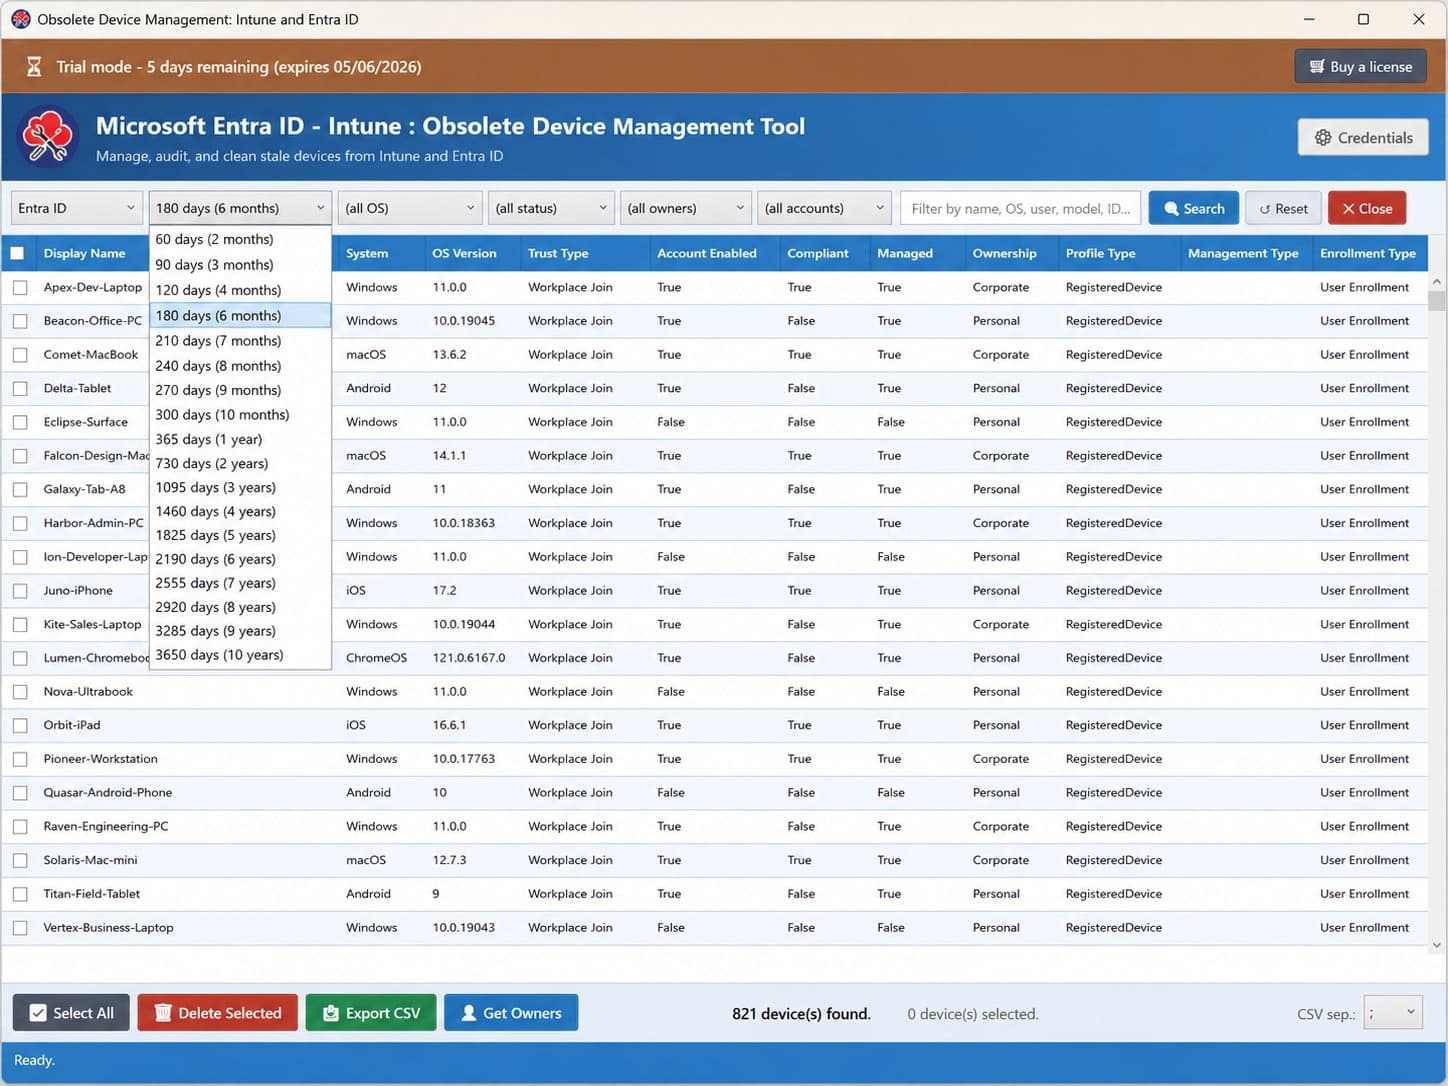Click the Quasar-Android-Phone device name

108,793
